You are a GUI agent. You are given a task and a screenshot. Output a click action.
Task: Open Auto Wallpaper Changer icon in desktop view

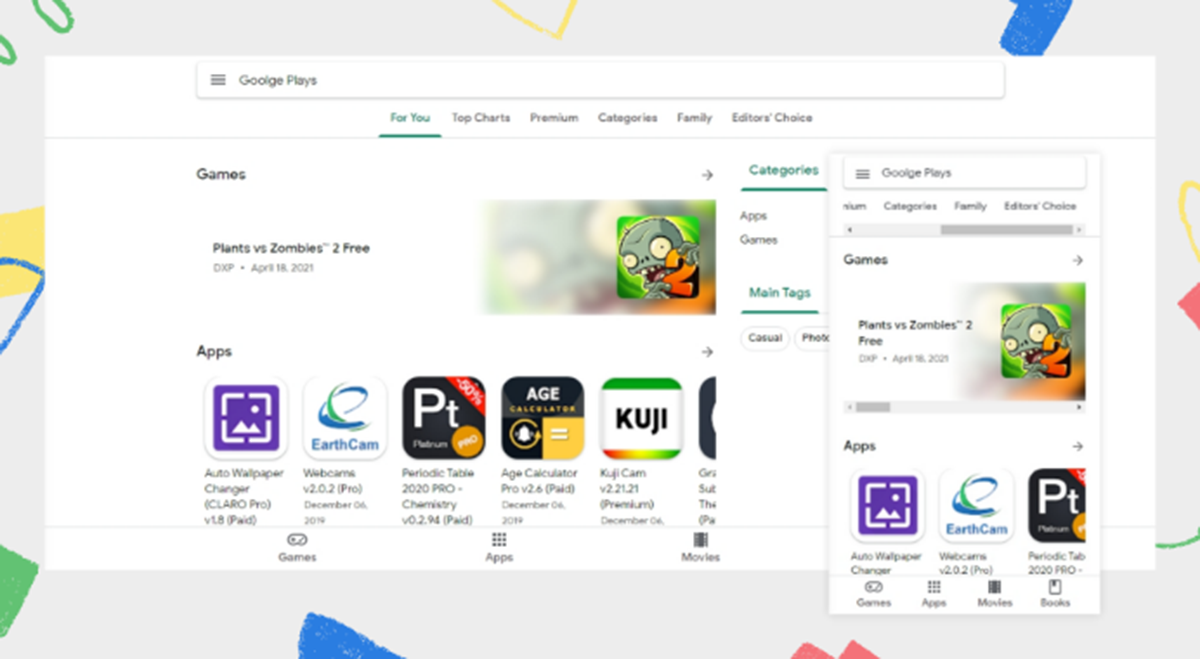coord(245,418)
